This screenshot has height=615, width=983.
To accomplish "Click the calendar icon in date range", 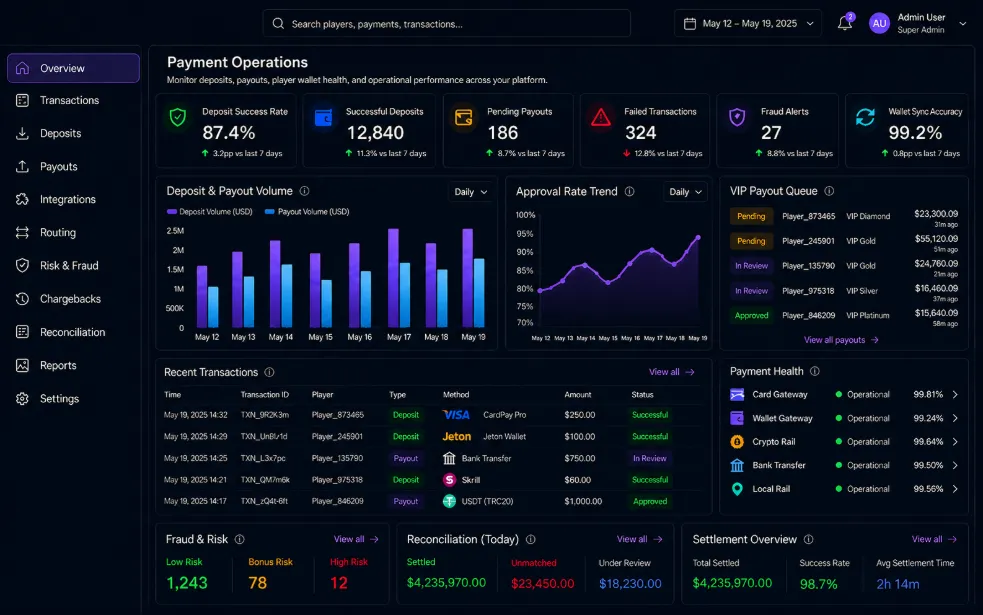I will tap(690, 23).
